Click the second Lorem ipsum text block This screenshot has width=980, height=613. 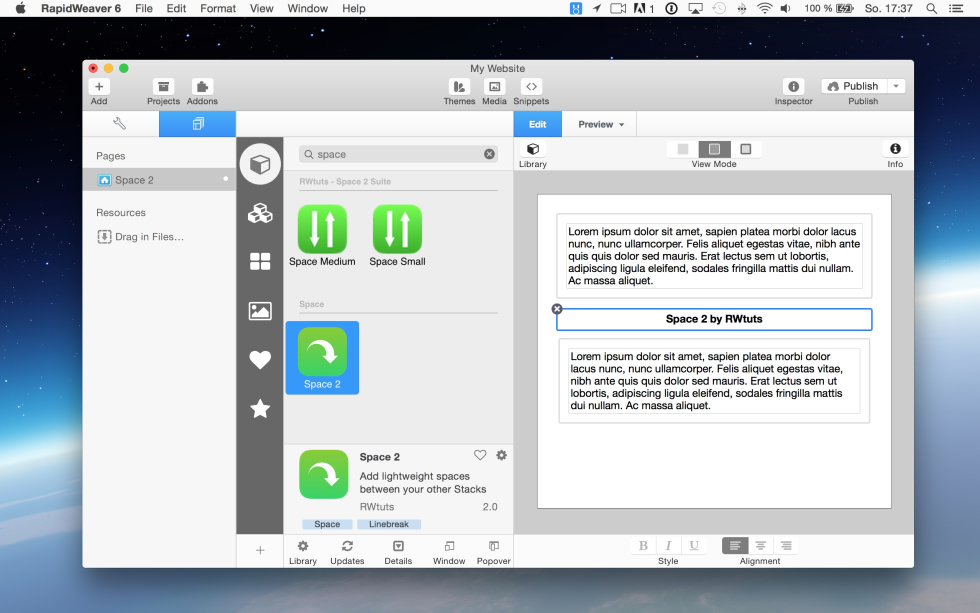pyautogui.click(x=714, y=381)
